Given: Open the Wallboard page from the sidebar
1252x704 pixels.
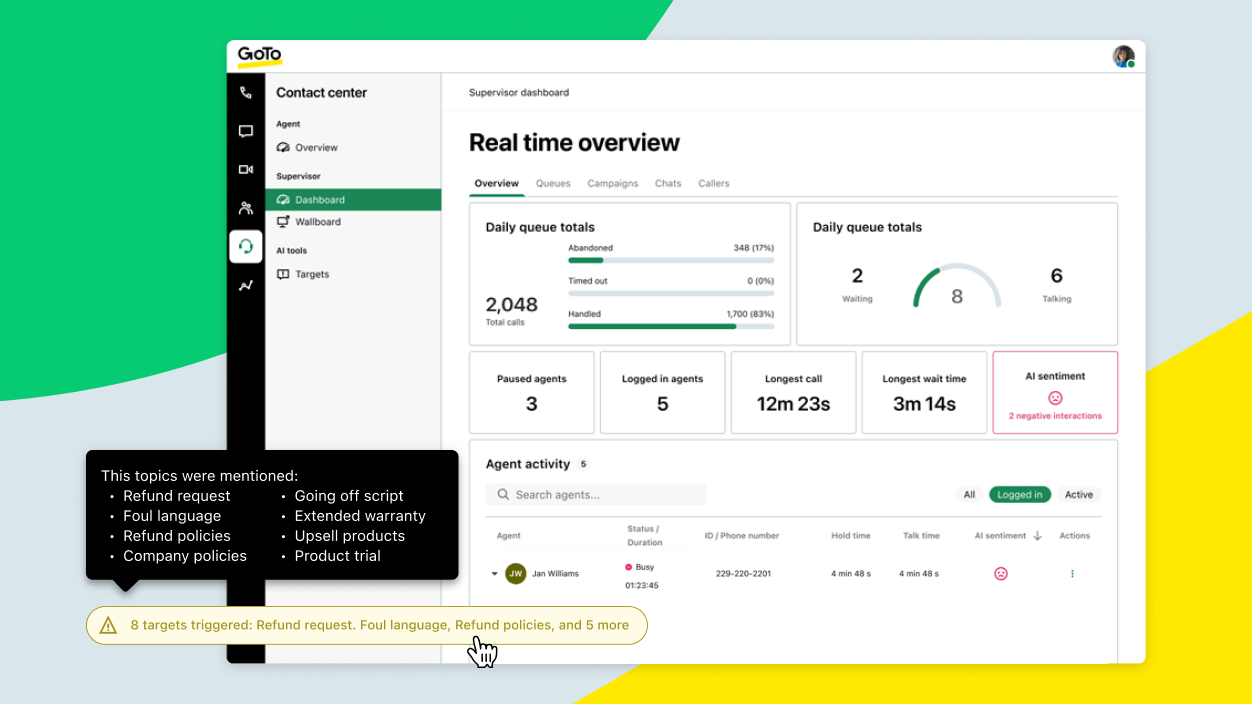Looking at the screenshot, I should coord(316,222).
